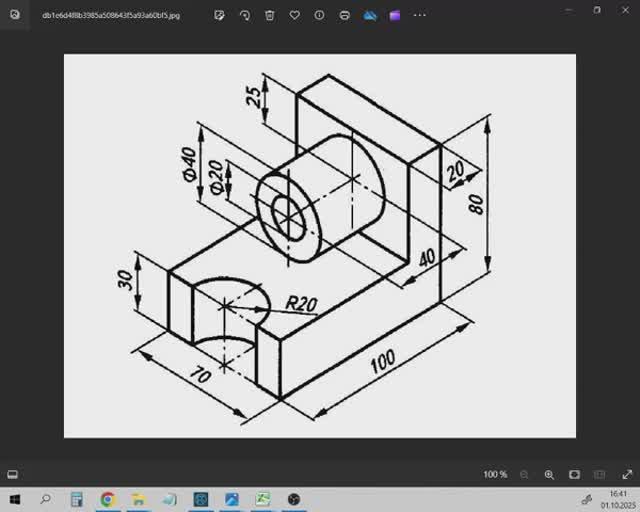The width and height of the screenshot is (640, 512).
Task: Print the image using the printer icon
Action: 344,16
